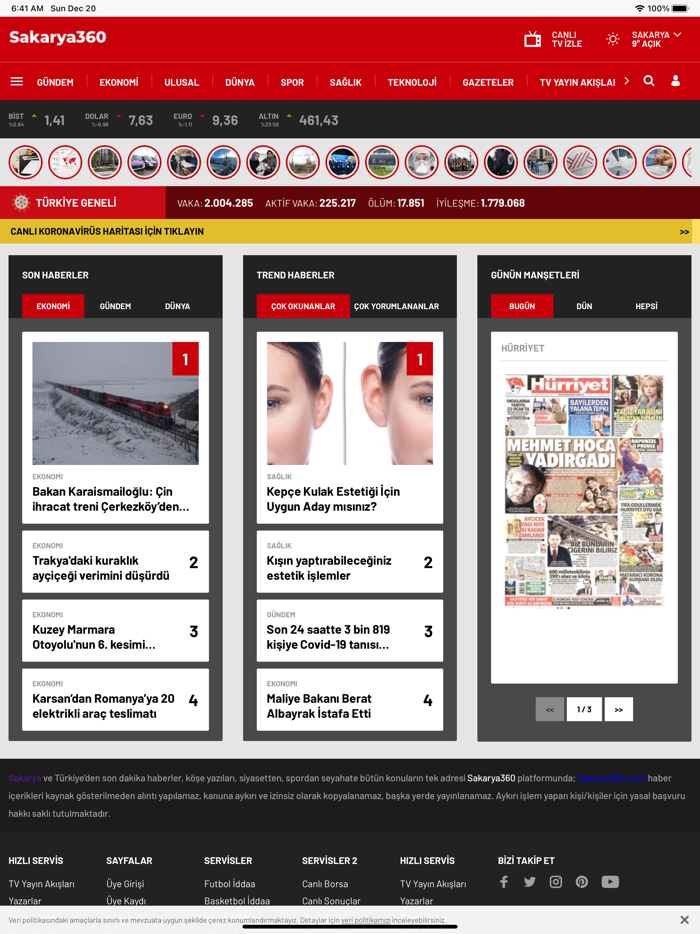Click the search magnifier icon
The height and width of the screenshot is (934, 700).
click(x=649, y=81)
